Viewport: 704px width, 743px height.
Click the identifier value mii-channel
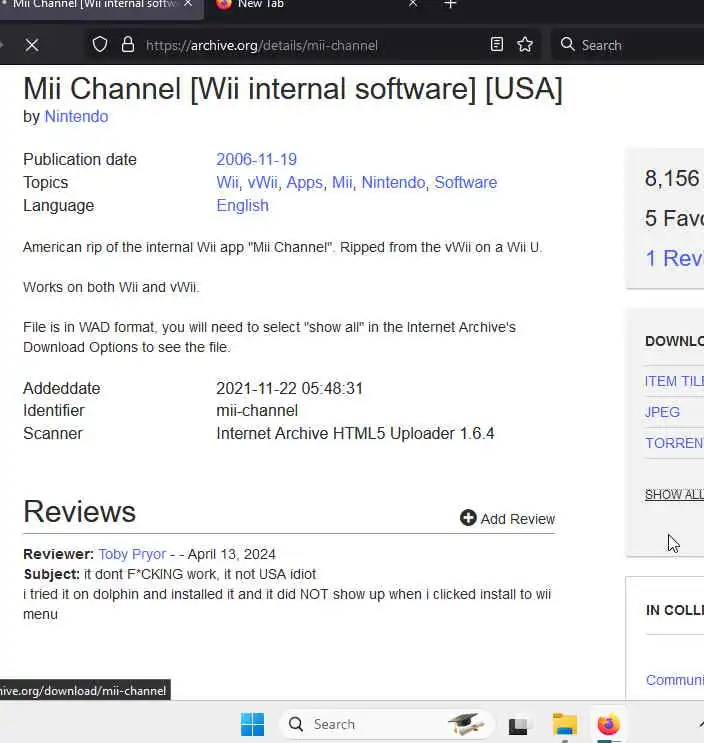257,411
